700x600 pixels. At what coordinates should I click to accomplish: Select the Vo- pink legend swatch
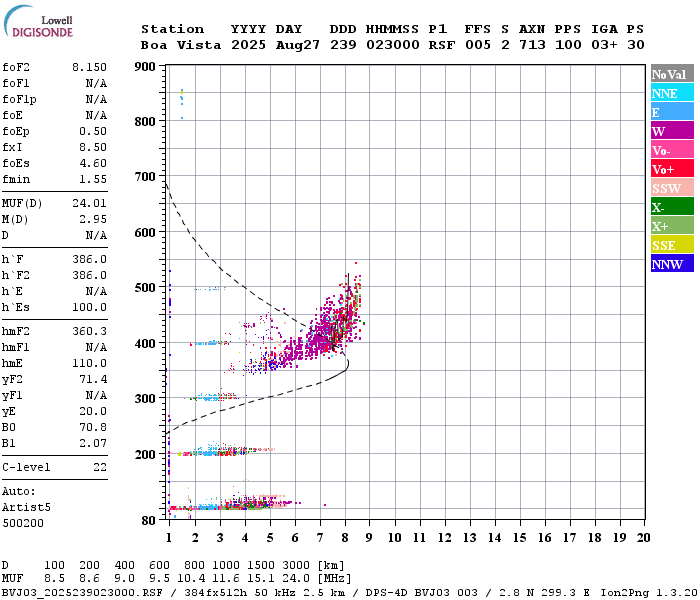click(x=672, y=150)
